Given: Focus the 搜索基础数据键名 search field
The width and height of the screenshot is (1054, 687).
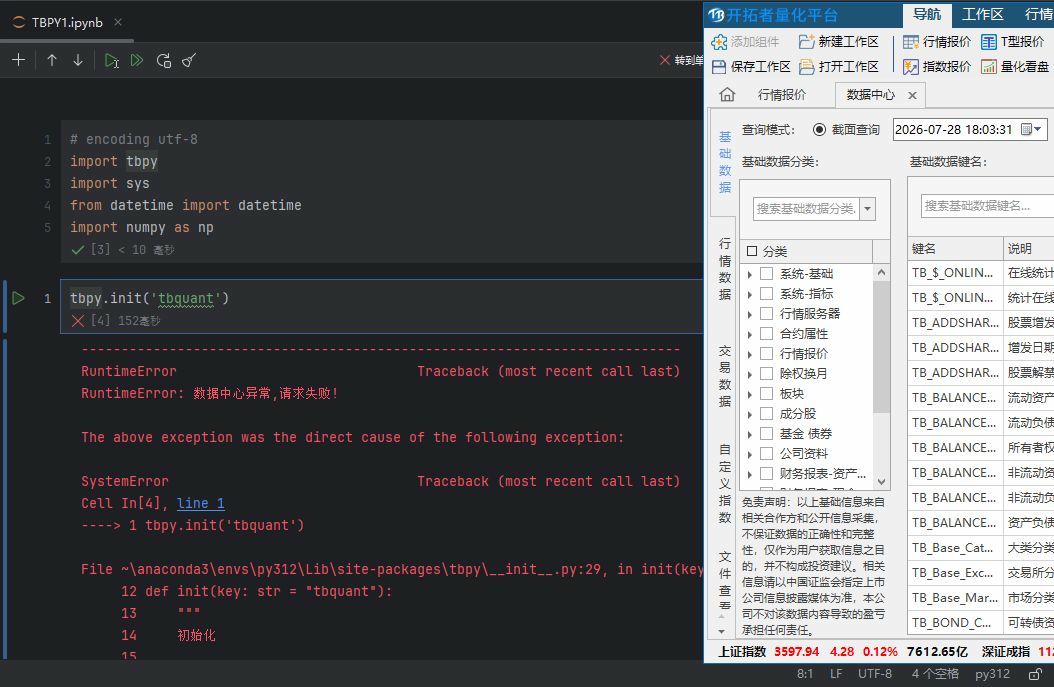Looking at the screenshot, I should (987, 206).
